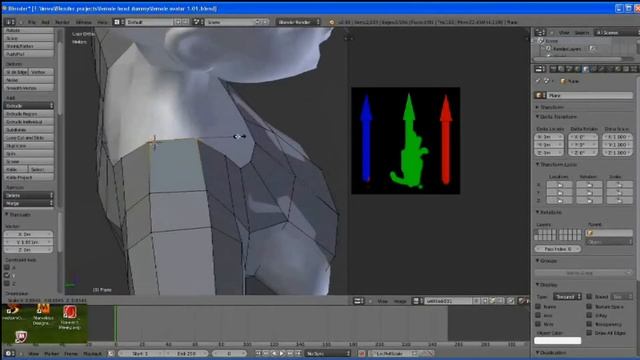Toggle the Draw All Edges checkbox

click(x=589, y=333)
